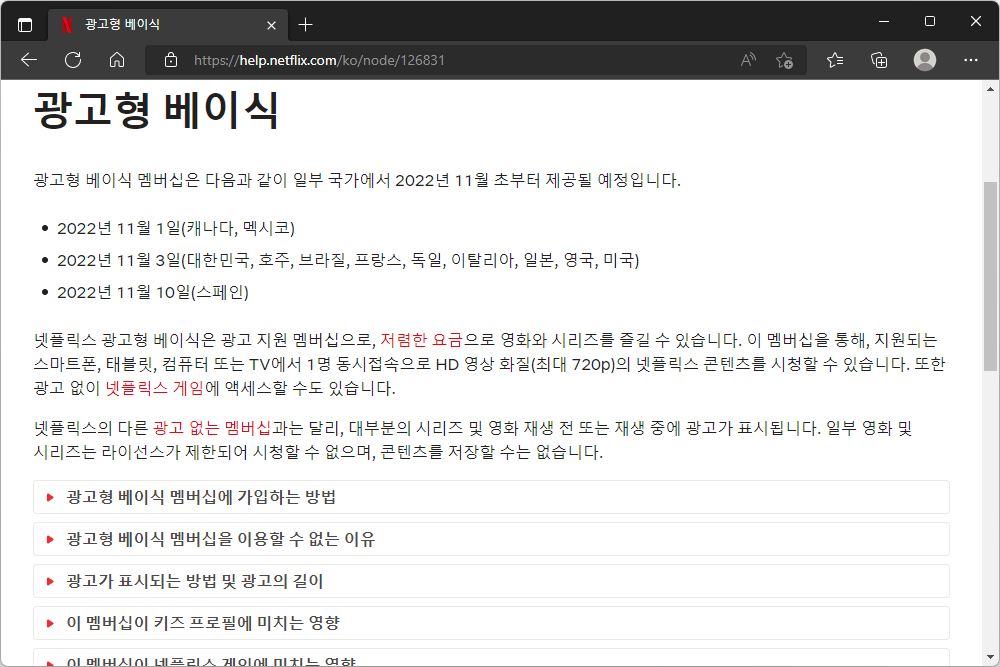Go to the browser home page

tap(117, 60)
